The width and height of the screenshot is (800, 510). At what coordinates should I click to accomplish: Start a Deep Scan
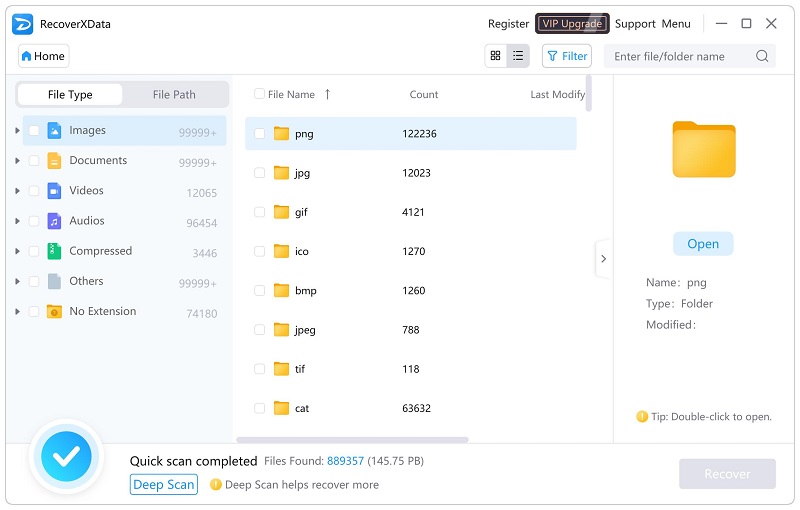[x=164, y=485]
